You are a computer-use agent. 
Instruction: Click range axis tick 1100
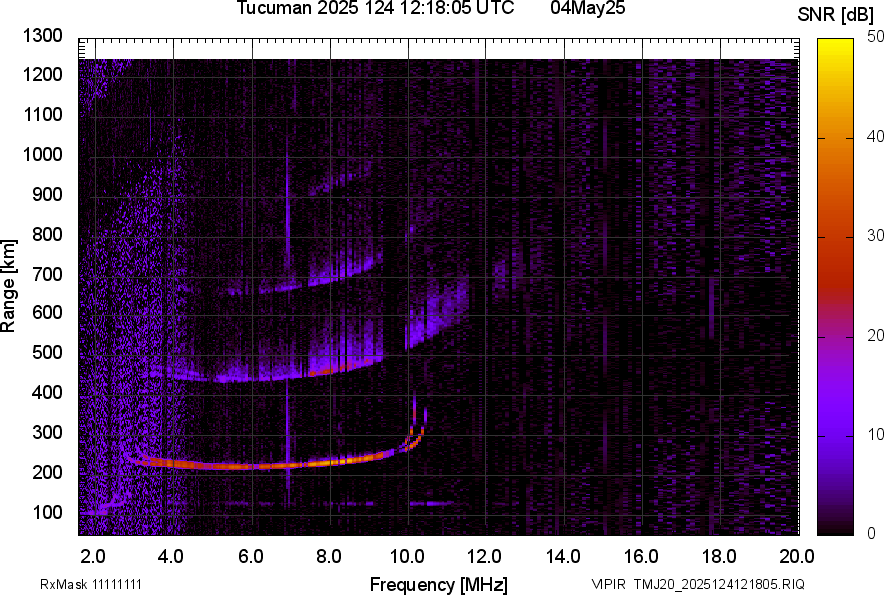click(42, 114)
